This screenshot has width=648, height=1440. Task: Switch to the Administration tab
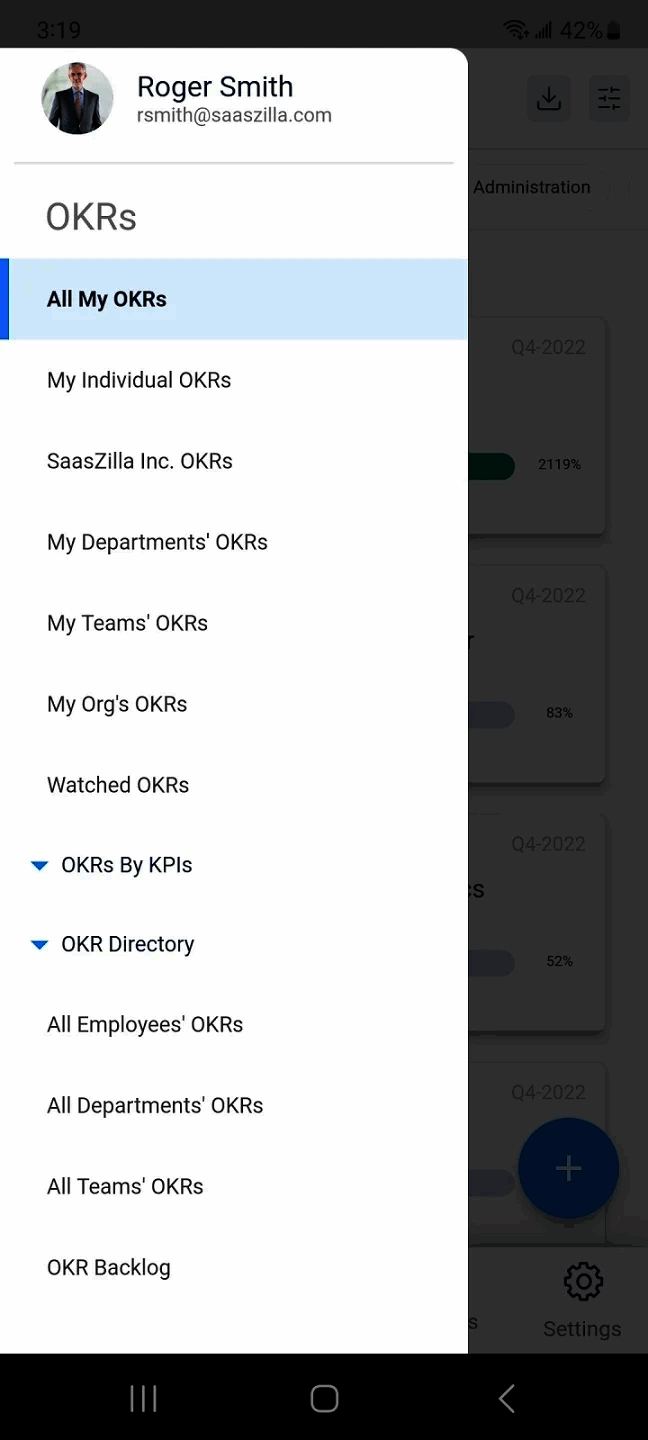[532, 187]
